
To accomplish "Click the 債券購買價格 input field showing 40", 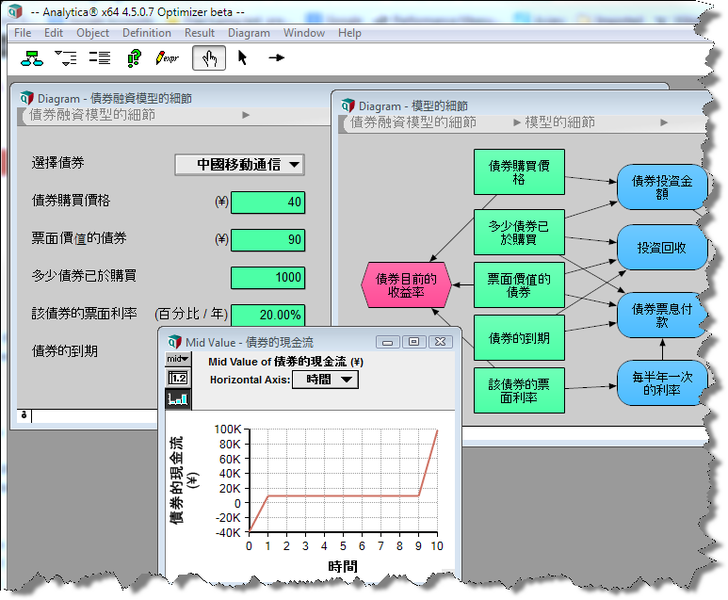I will tap(268, 202).
